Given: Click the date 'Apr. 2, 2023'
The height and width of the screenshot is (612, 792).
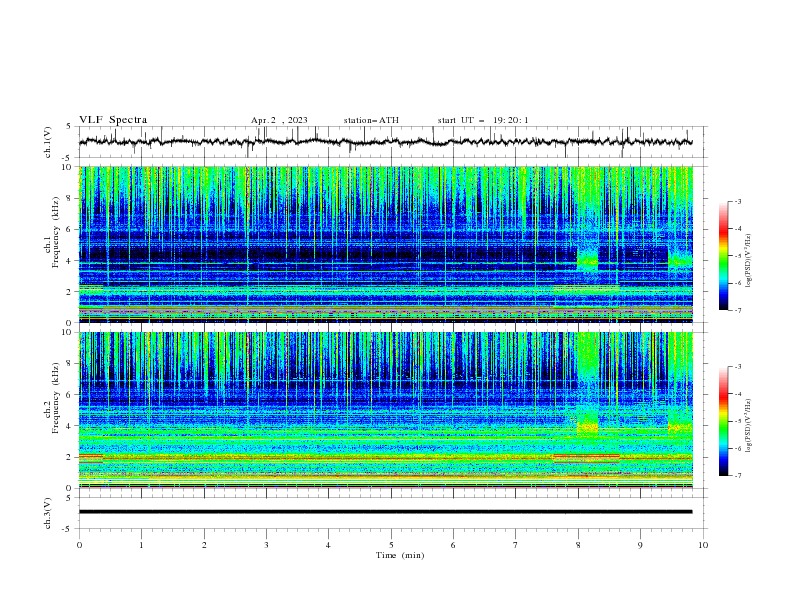Looking at the screenshot, I should pyautogui.click(x=279, y=120).
